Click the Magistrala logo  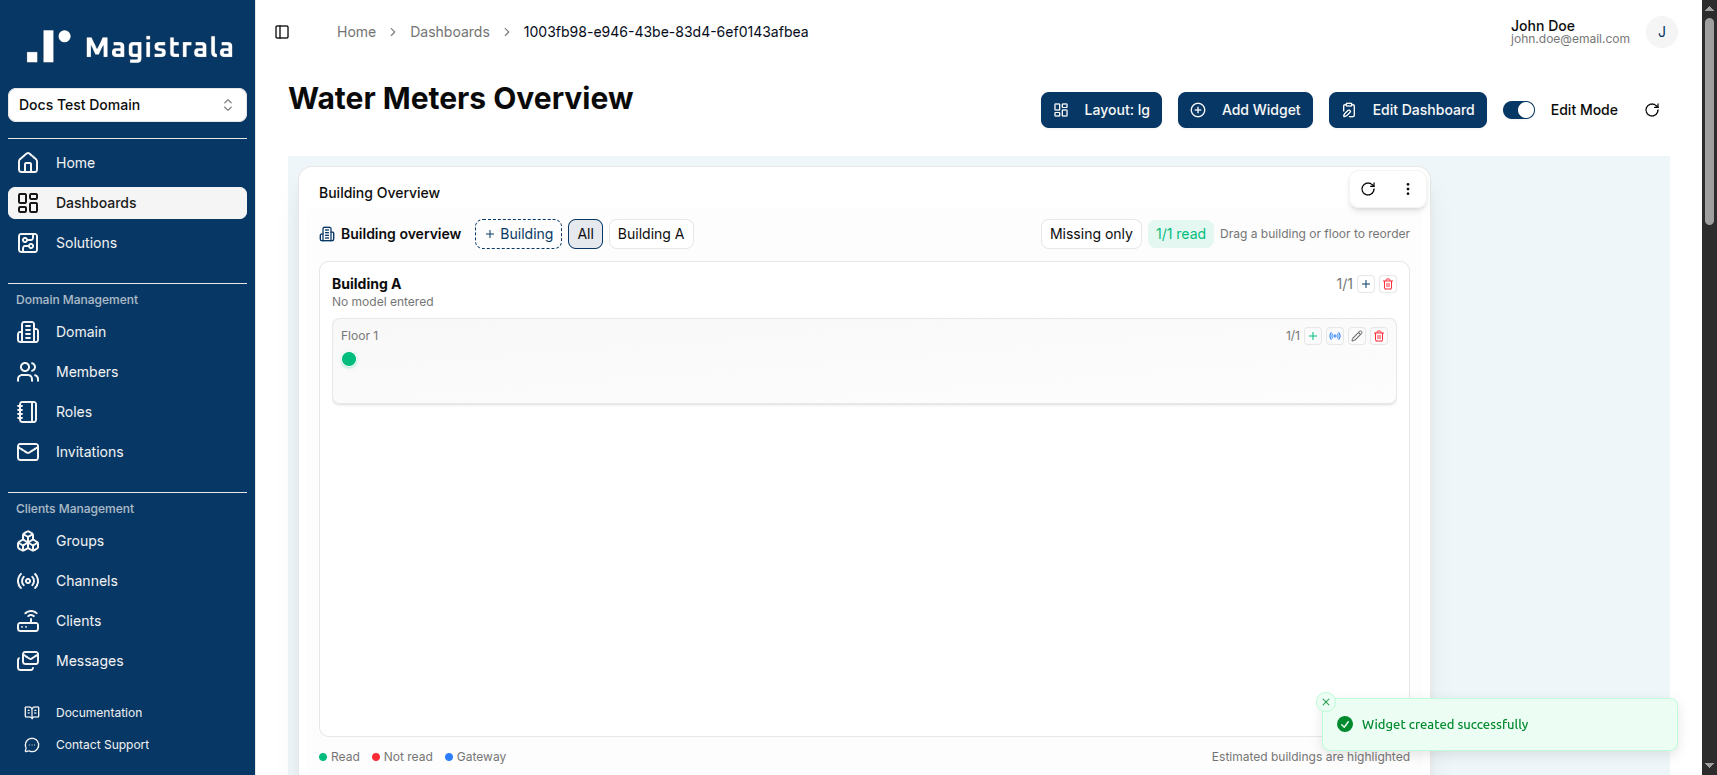128,47
